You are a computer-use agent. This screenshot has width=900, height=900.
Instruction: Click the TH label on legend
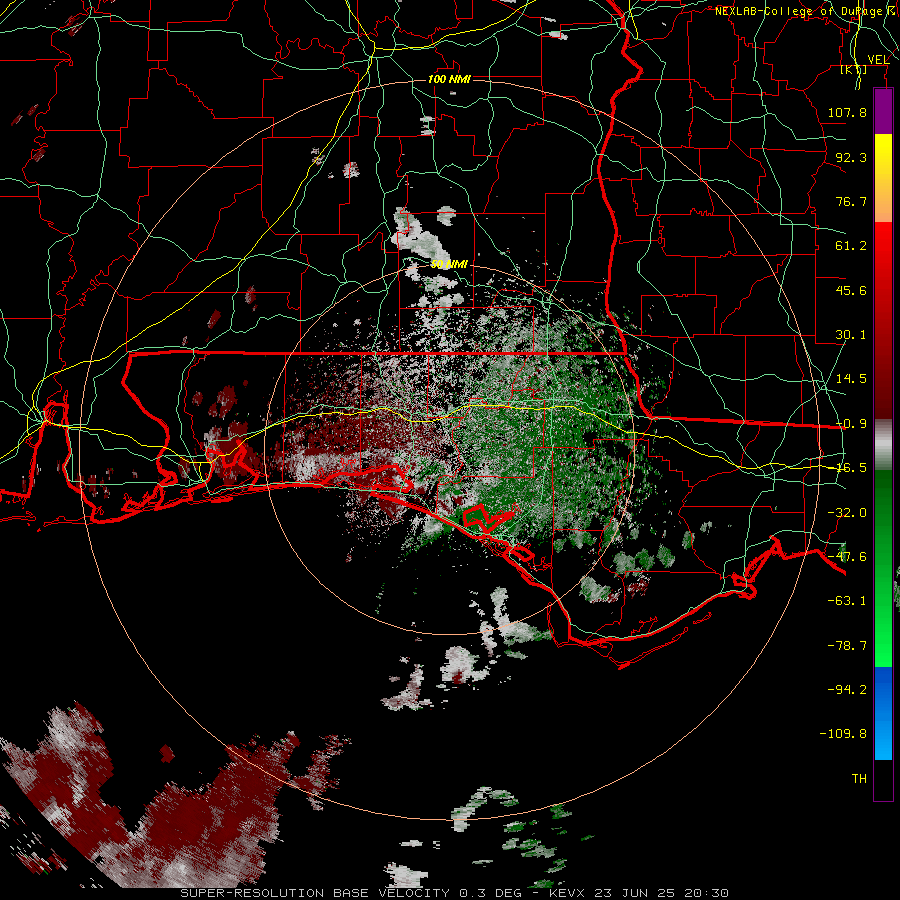859,779
